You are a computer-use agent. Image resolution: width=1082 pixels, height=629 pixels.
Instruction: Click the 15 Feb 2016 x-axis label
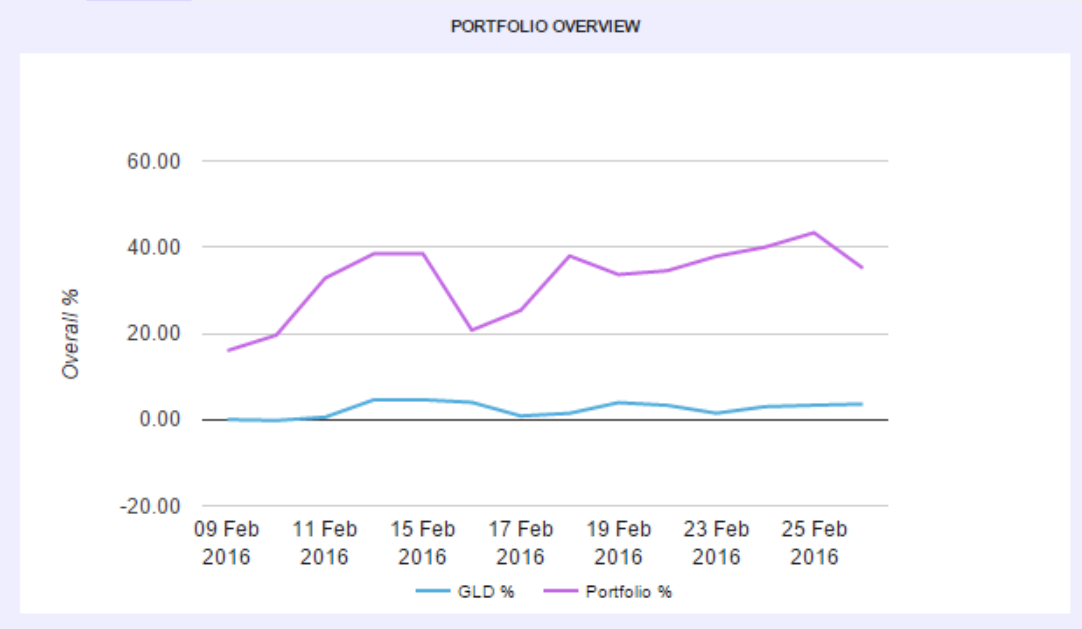(x=422, y=543)
